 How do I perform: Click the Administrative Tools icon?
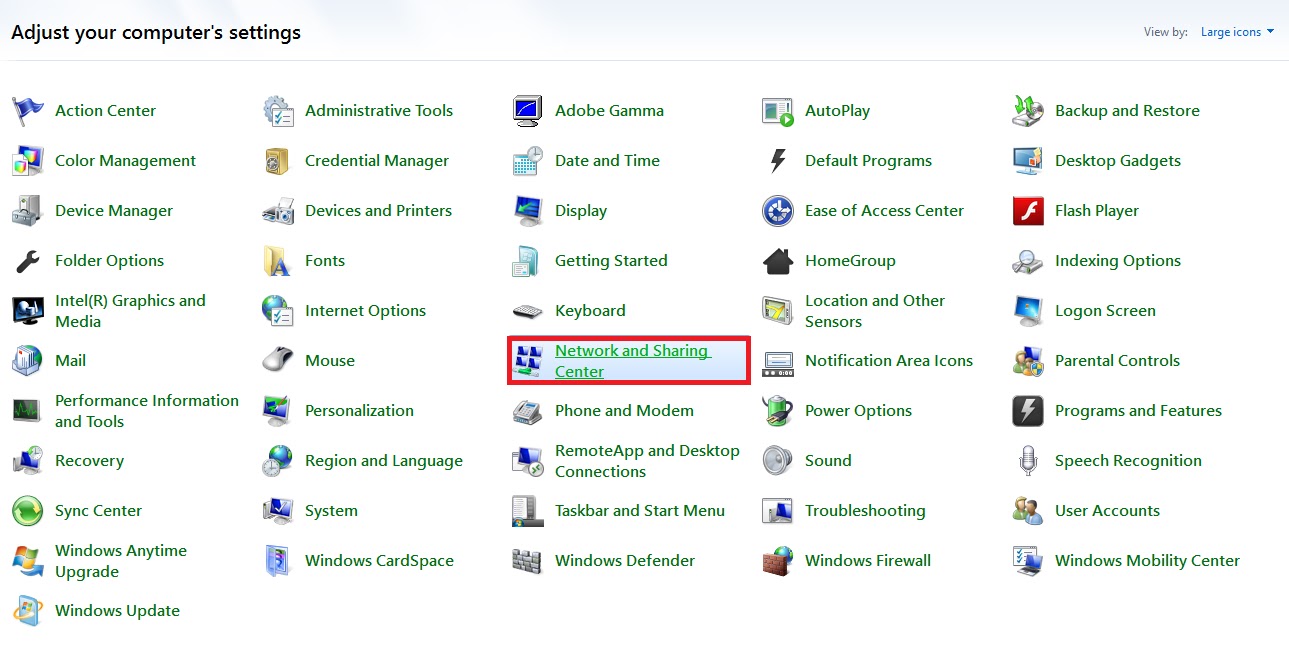pos(278,111)
